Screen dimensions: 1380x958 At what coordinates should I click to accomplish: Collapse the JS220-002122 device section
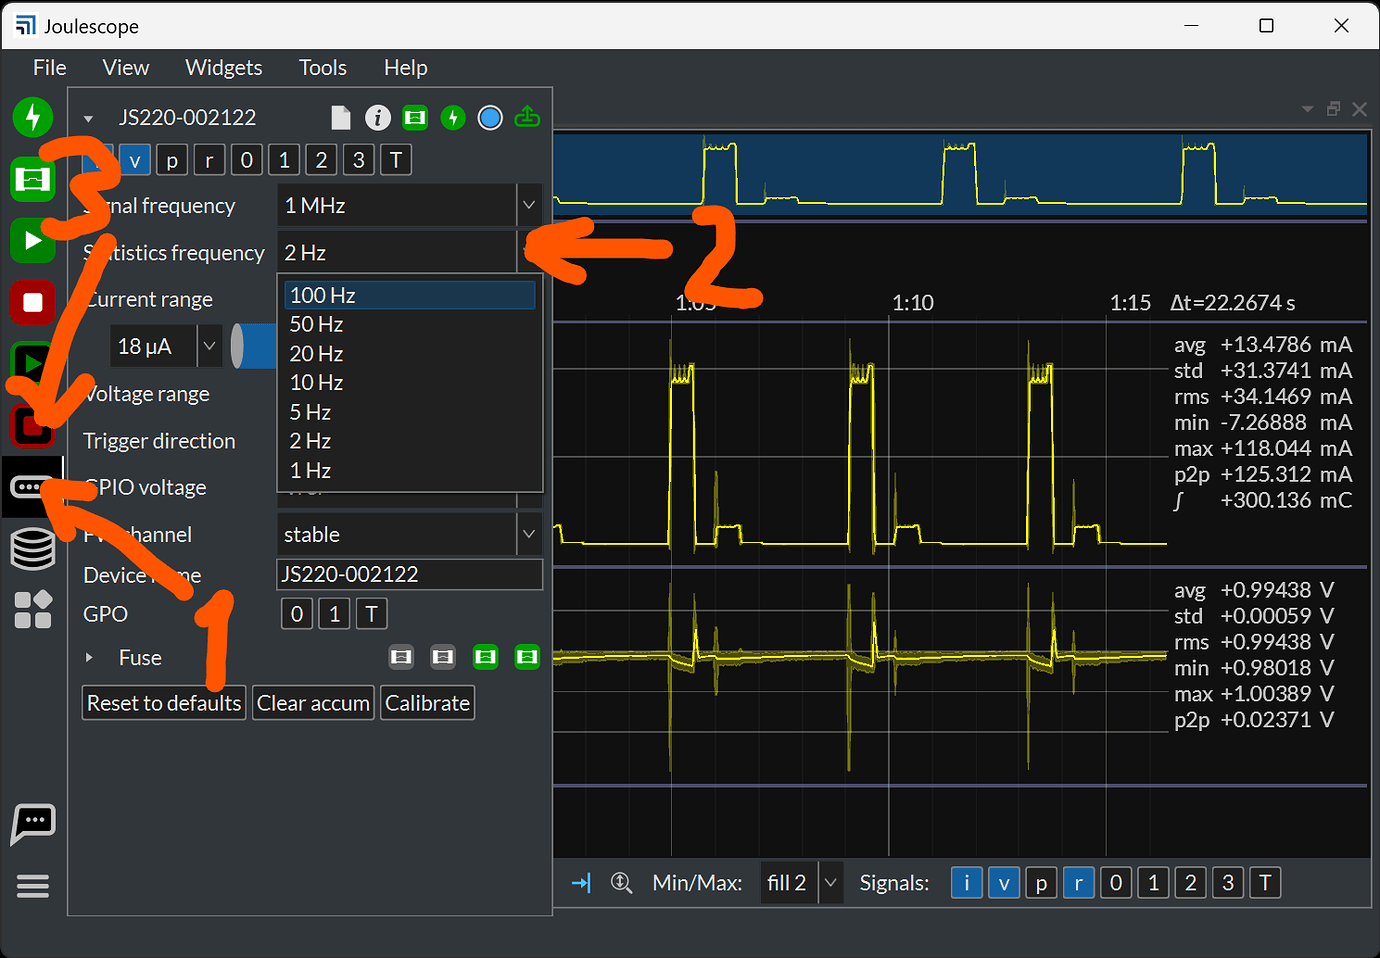[88, 119]
